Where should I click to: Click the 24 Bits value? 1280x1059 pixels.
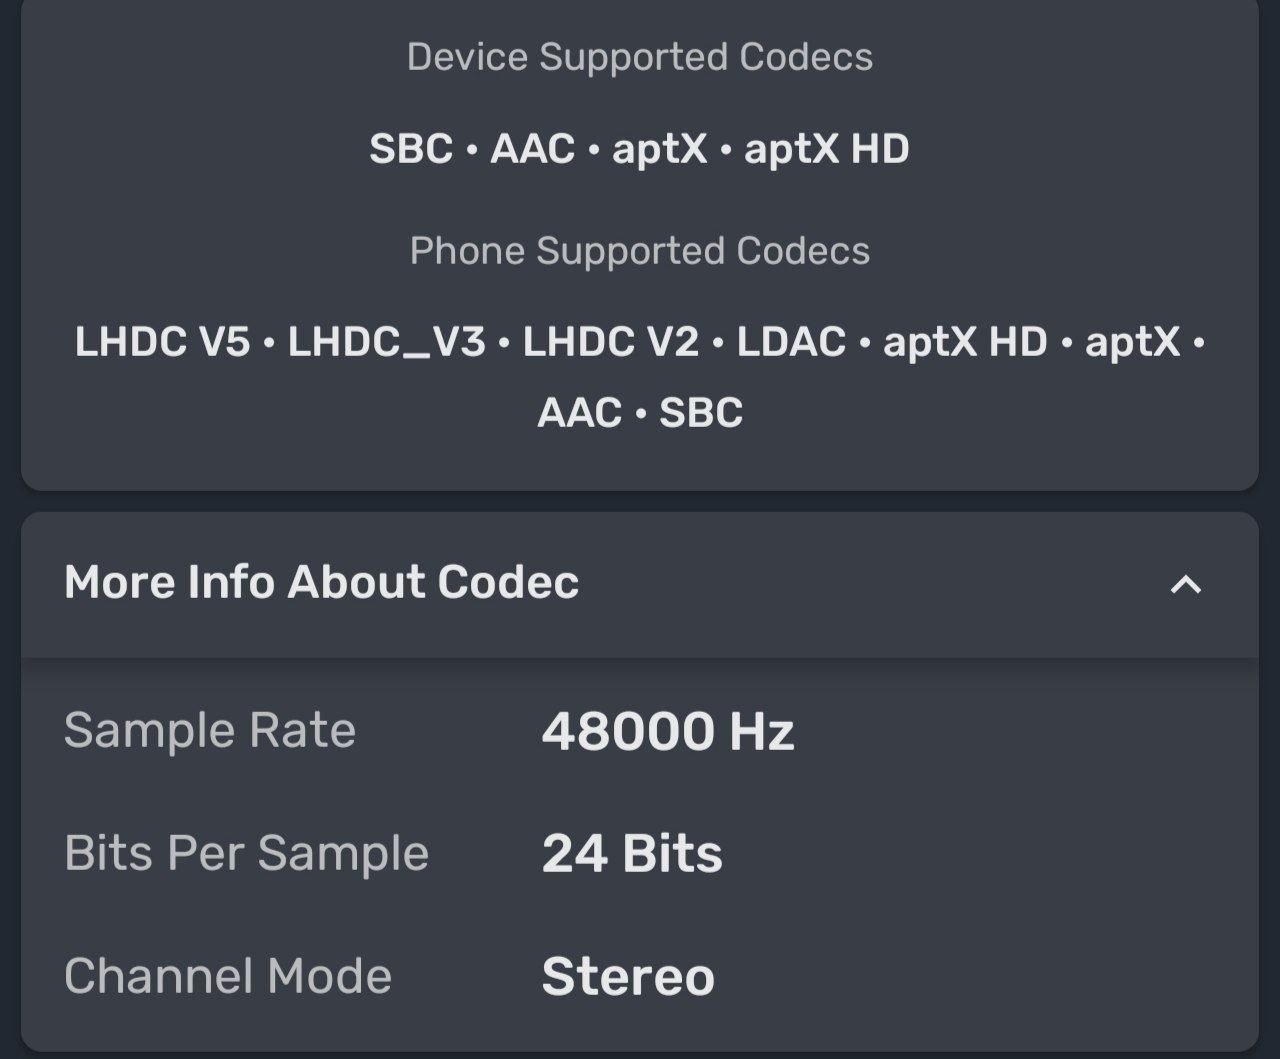tap(632, 854)
